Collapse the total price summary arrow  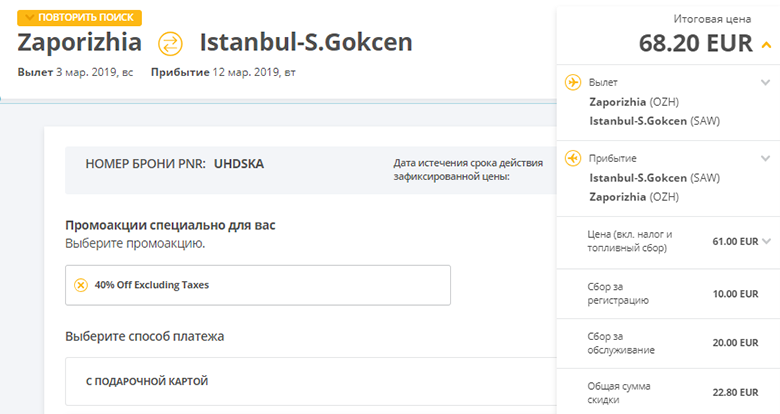(765, 44)
